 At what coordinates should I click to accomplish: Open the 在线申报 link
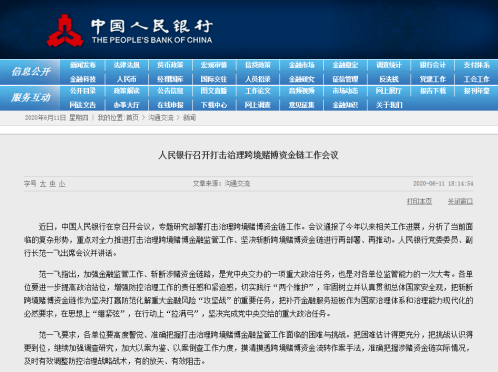pos(170,105)
